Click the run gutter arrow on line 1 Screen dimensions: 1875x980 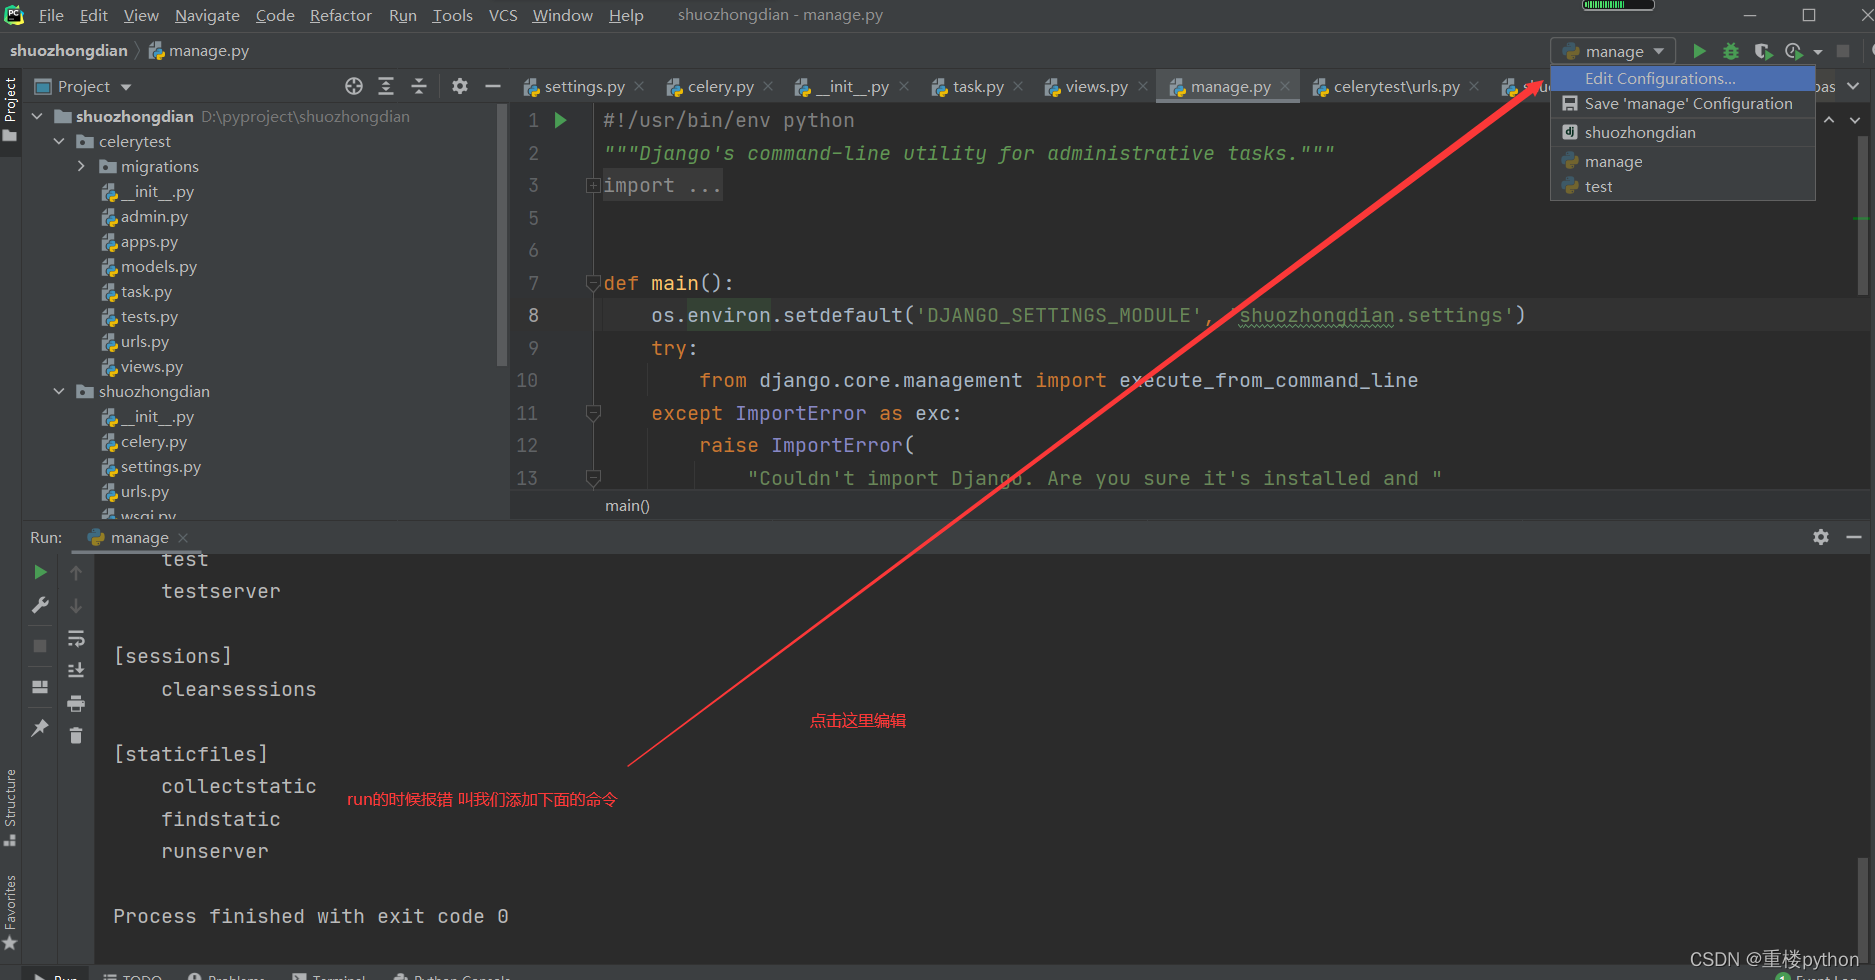(x=561, y=120)
